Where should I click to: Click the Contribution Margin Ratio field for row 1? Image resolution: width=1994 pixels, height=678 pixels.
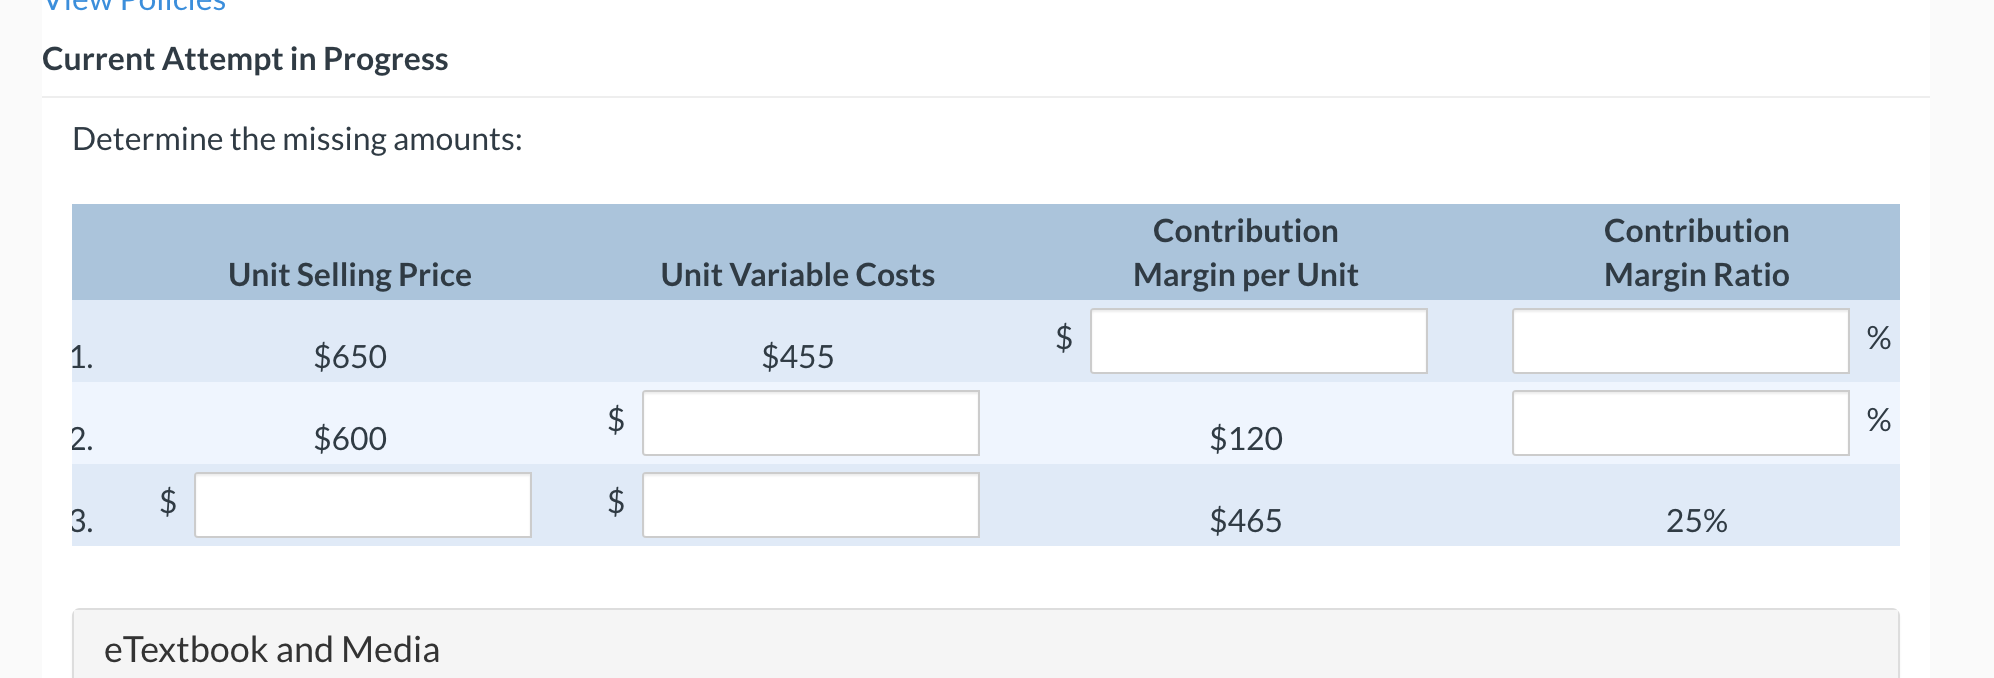pyautogui.click(x=1681, y=342)
